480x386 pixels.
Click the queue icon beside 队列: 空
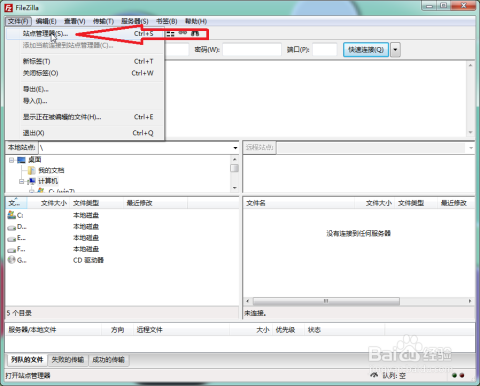pyautogui.click(x=374, y=375)
